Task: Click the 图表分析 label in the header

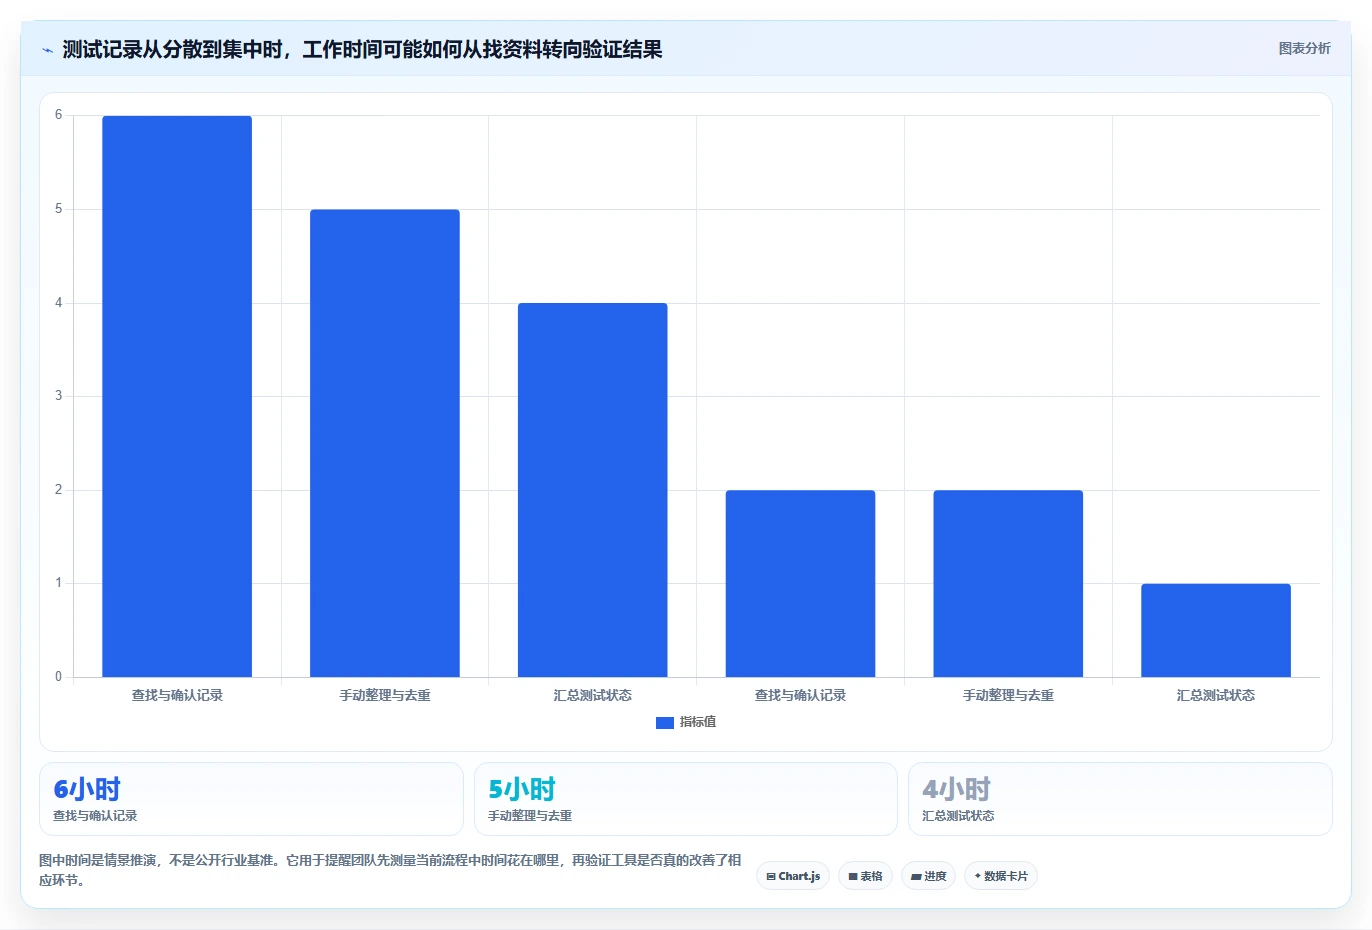Action: pyautogui.click(x=1304, y=48)
